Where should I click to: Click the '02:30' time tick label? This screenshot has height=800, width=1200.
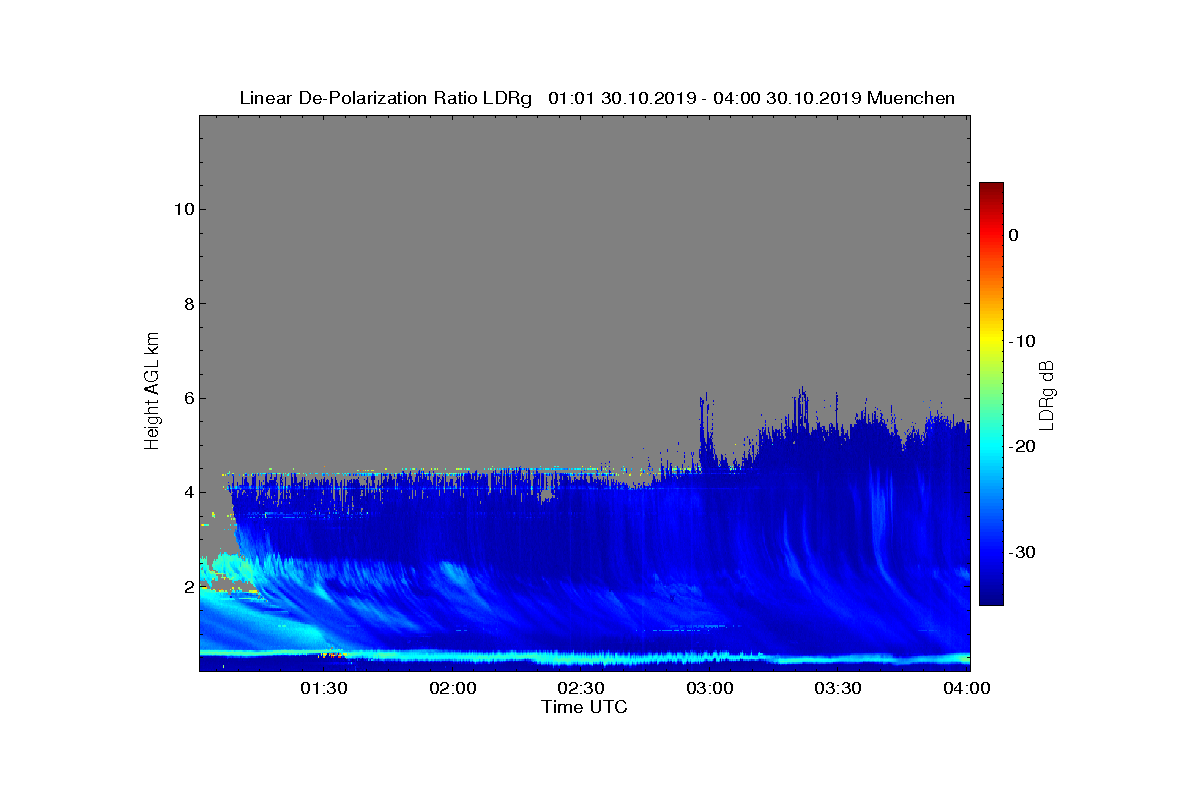coord(582,688)
